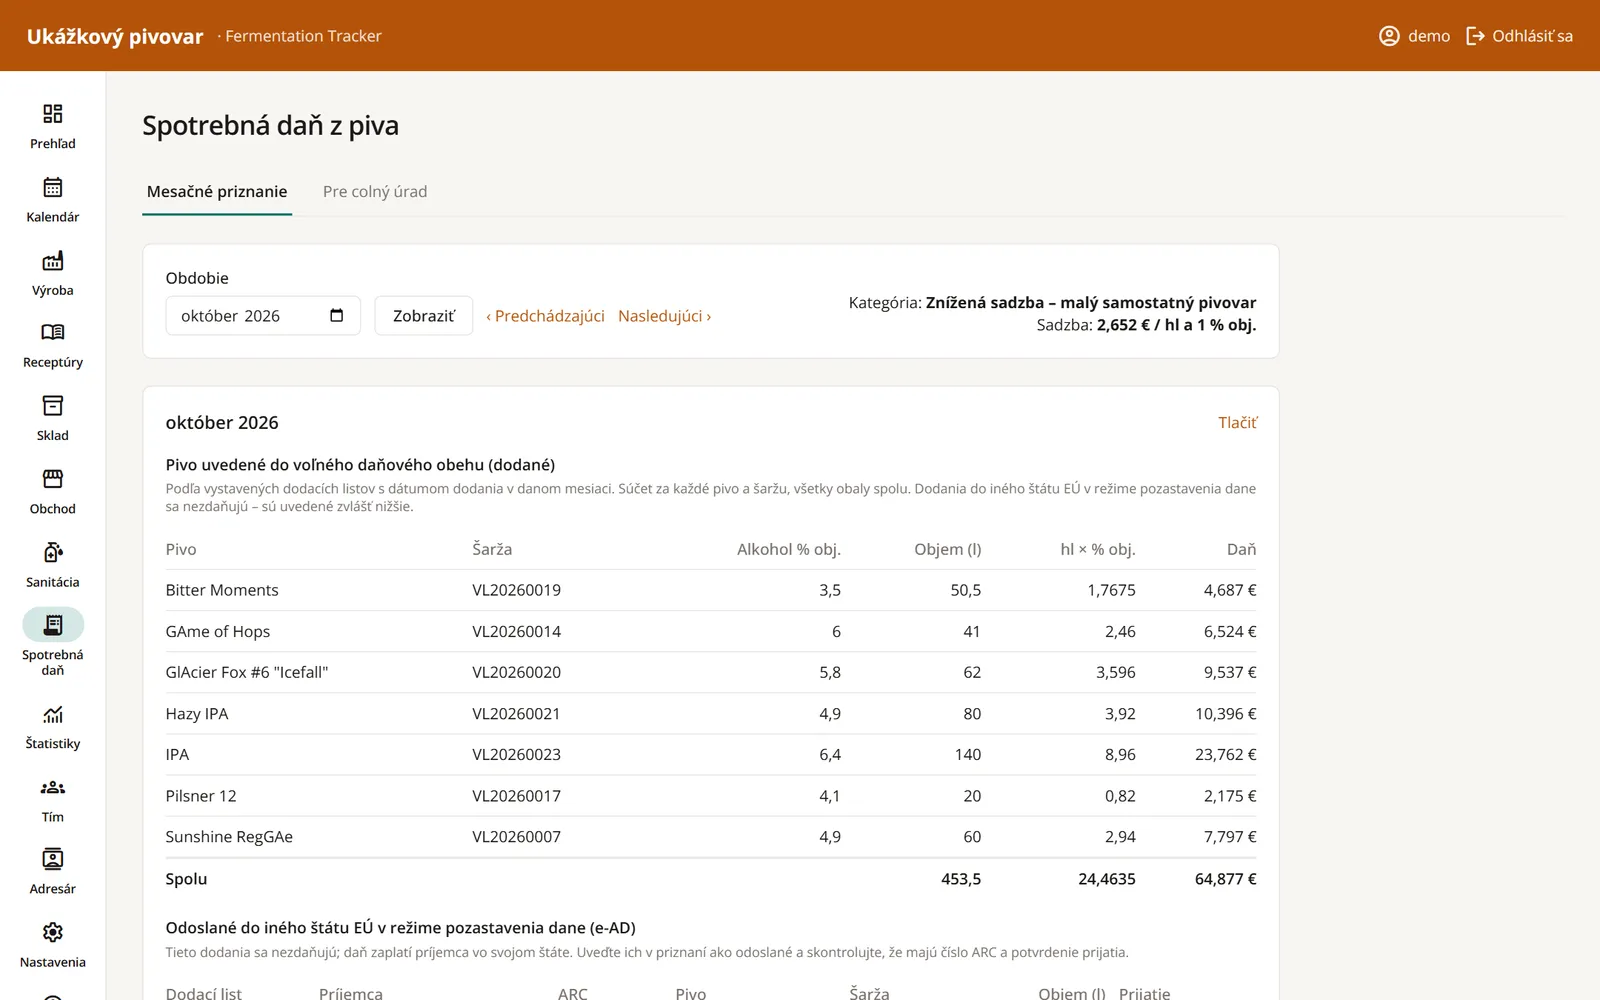Switch to Mesačné priznanie tab
The width and height of the screenshot is (1600, 1000).
click(217, 191)
